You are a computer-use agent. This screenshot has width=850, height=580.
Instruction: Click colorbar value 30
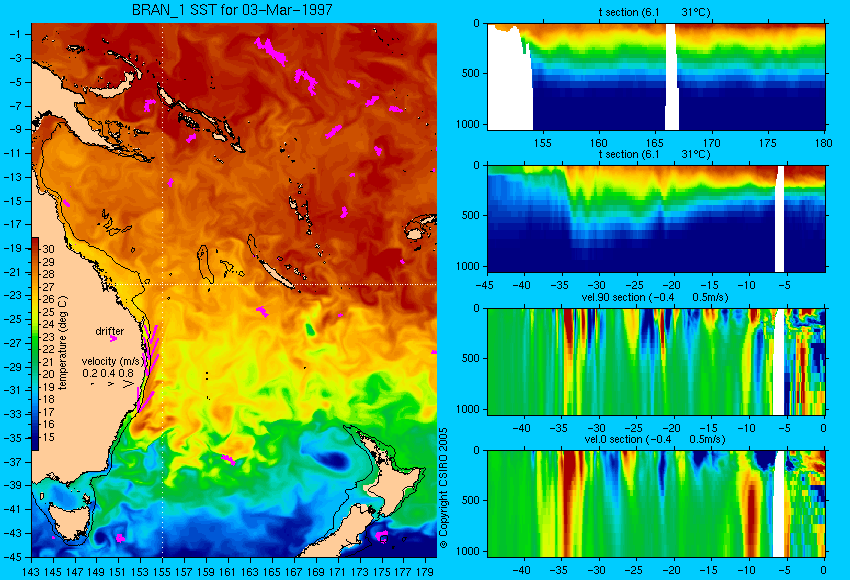tap(49, 249)
